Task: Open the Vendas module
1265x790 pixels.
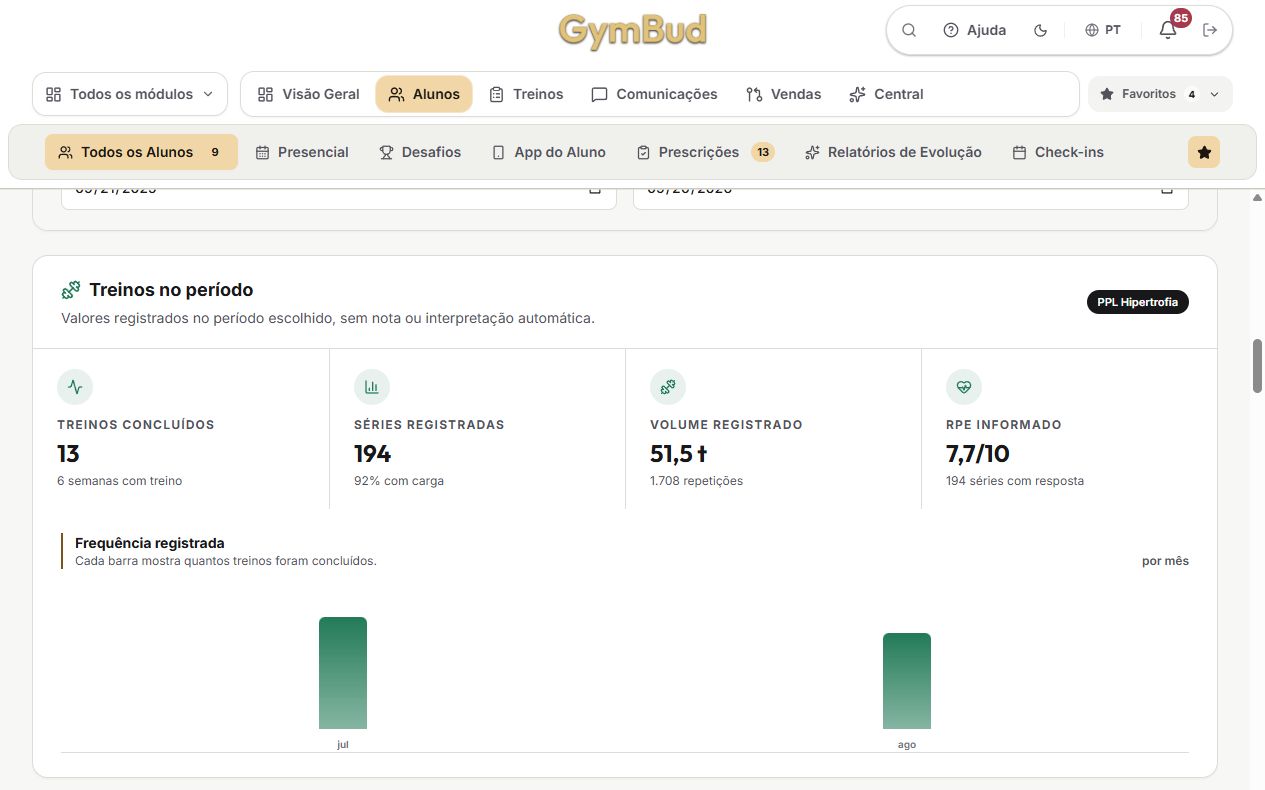Action: (784, 94)
